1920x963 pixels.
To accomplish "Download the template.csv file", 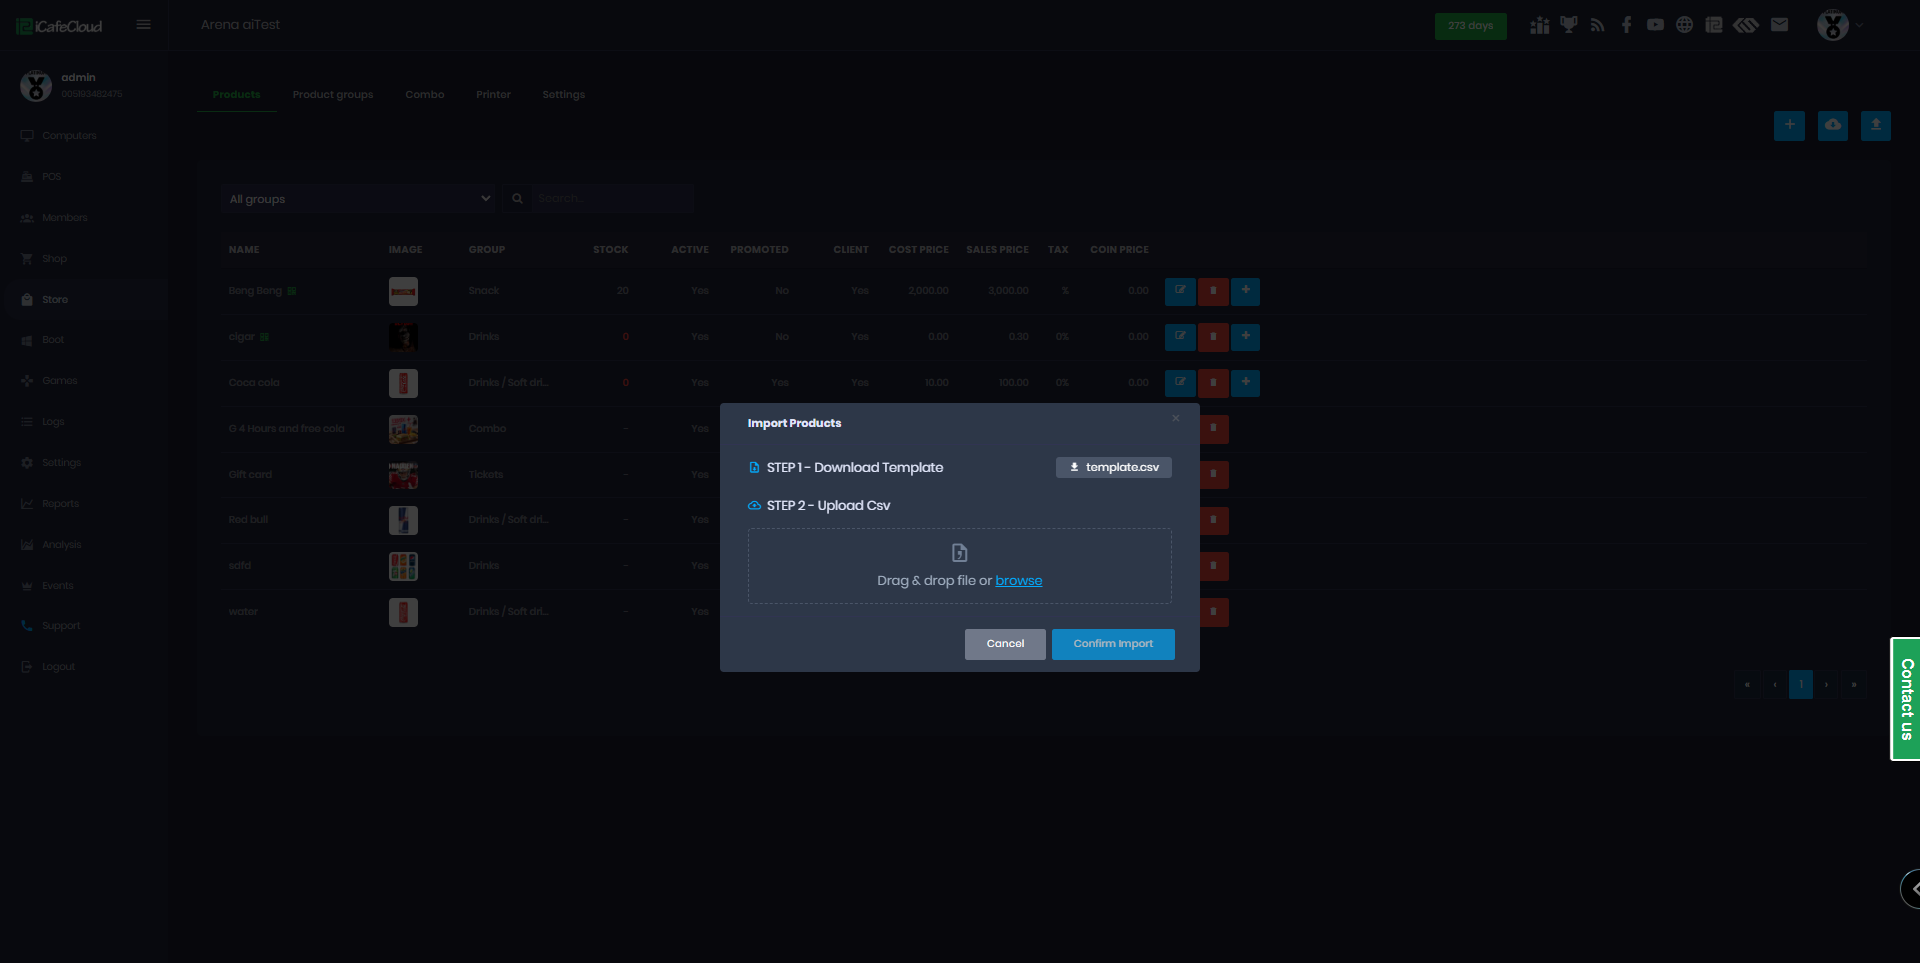I will pos(1114,467).
